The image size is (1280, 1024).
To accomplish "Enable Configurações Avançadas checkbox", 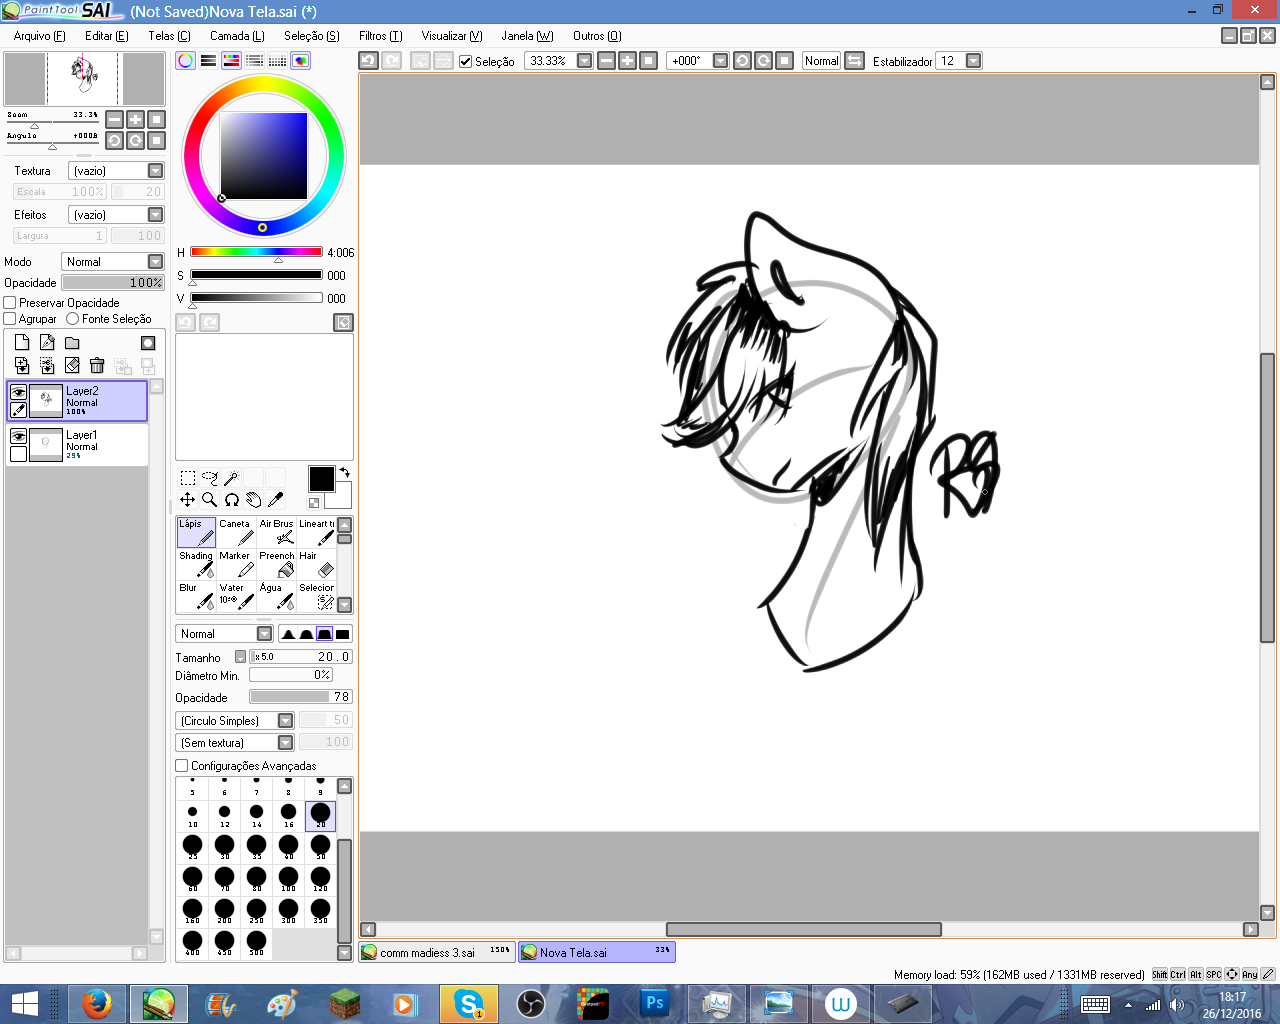I will coord(181,766).
